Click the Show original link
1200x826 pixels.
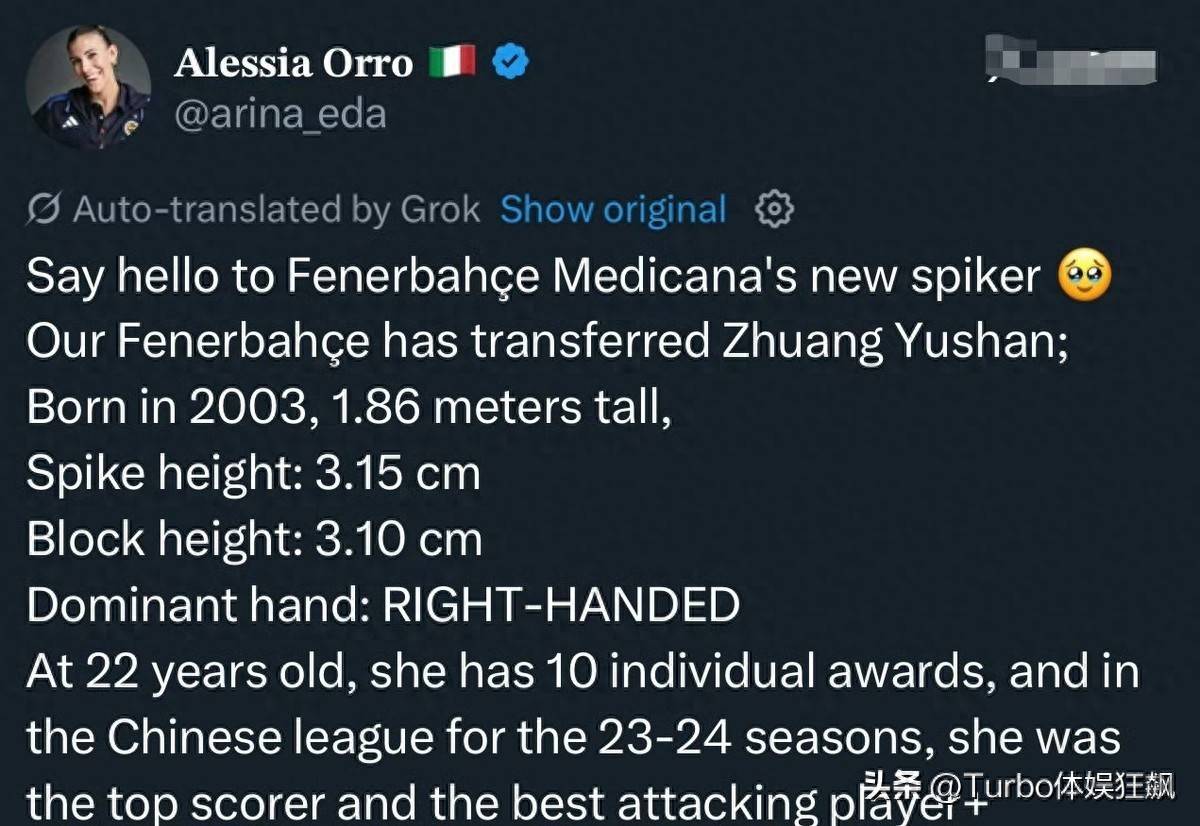pos(613,210)
